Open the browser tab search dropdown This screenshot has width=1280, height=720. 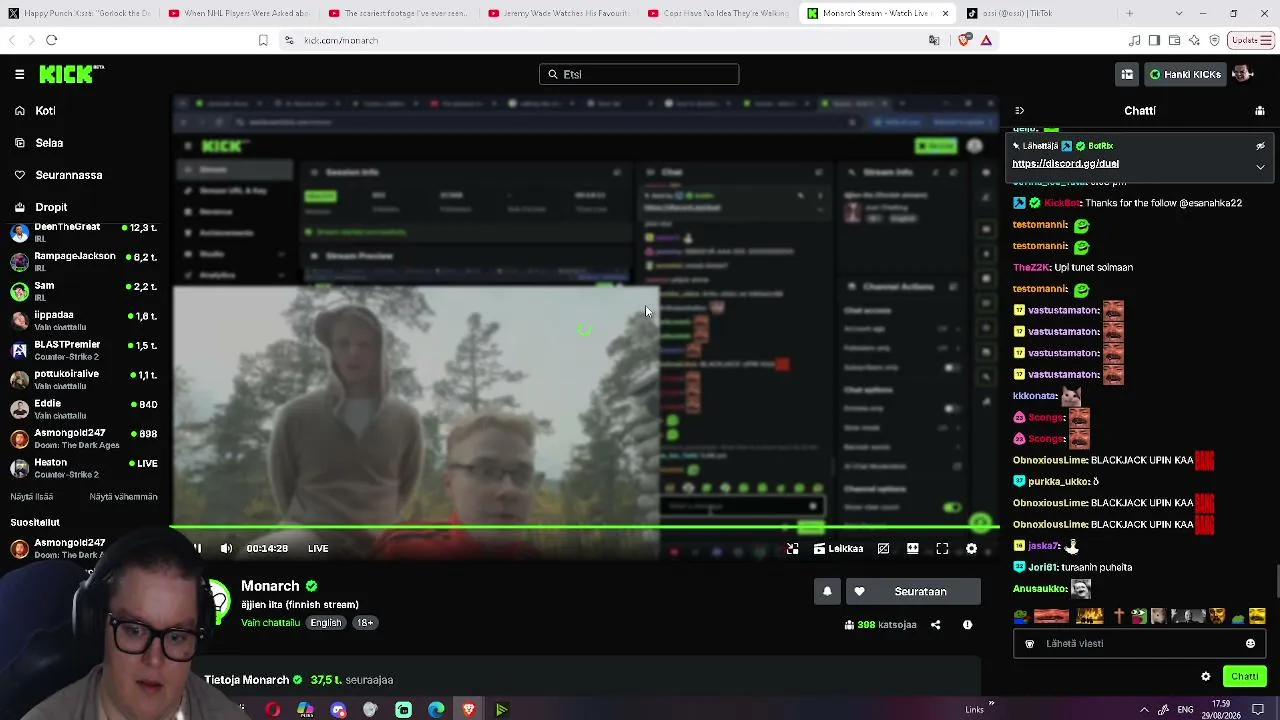click(1179, 13)
